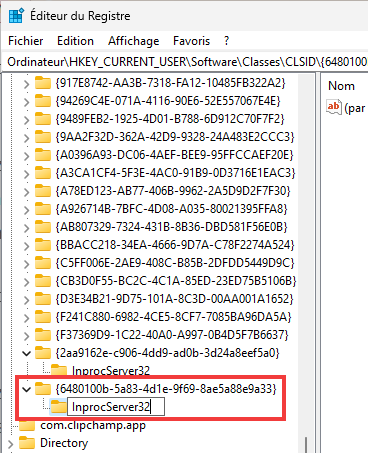Select key {6480100b-5a83-4d1e-9f69-8ae5a88e9a33}
This screenshot has width=368, height=453.
[166, 389]
